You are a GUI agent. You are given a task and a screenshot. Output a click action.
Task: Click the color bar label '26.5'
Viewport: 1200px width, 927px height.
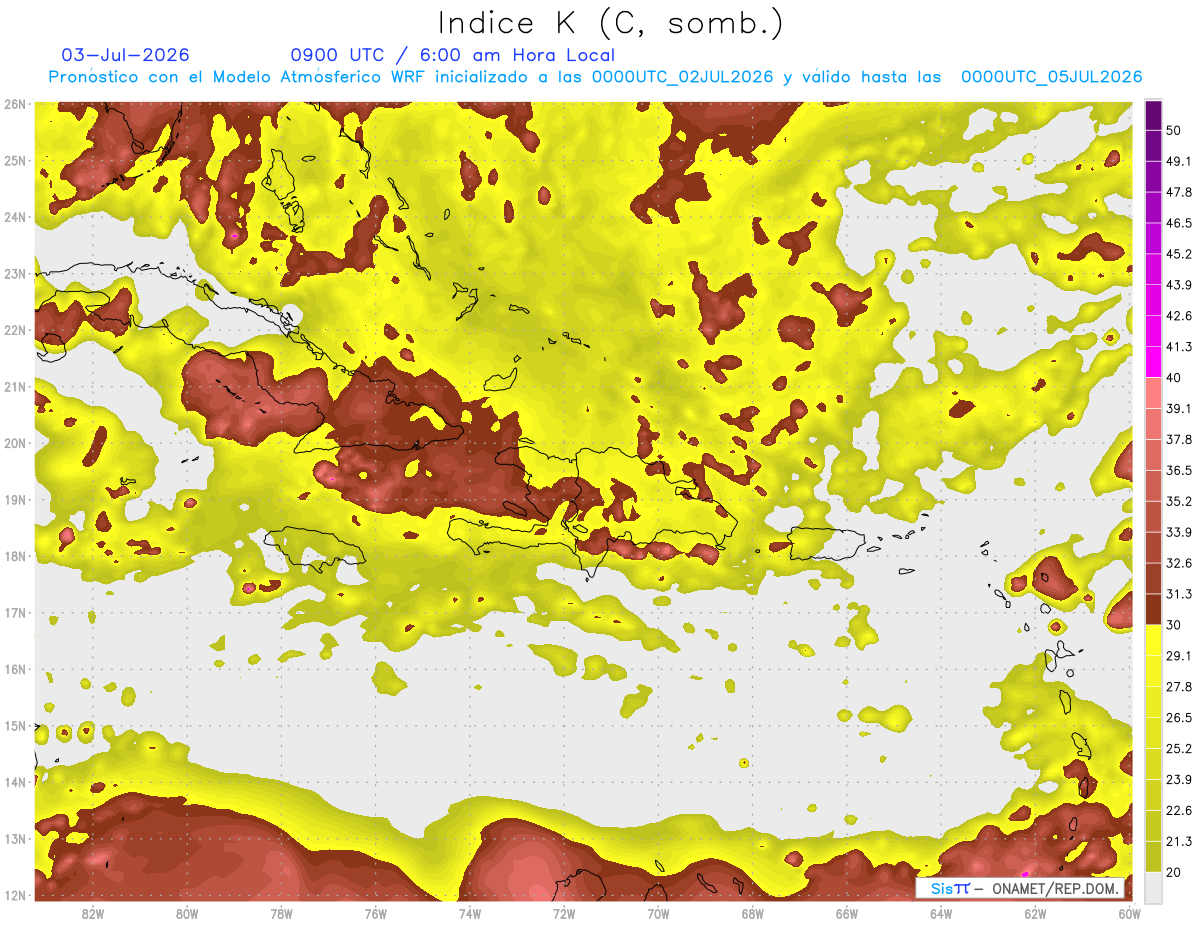pos(1179,718)
